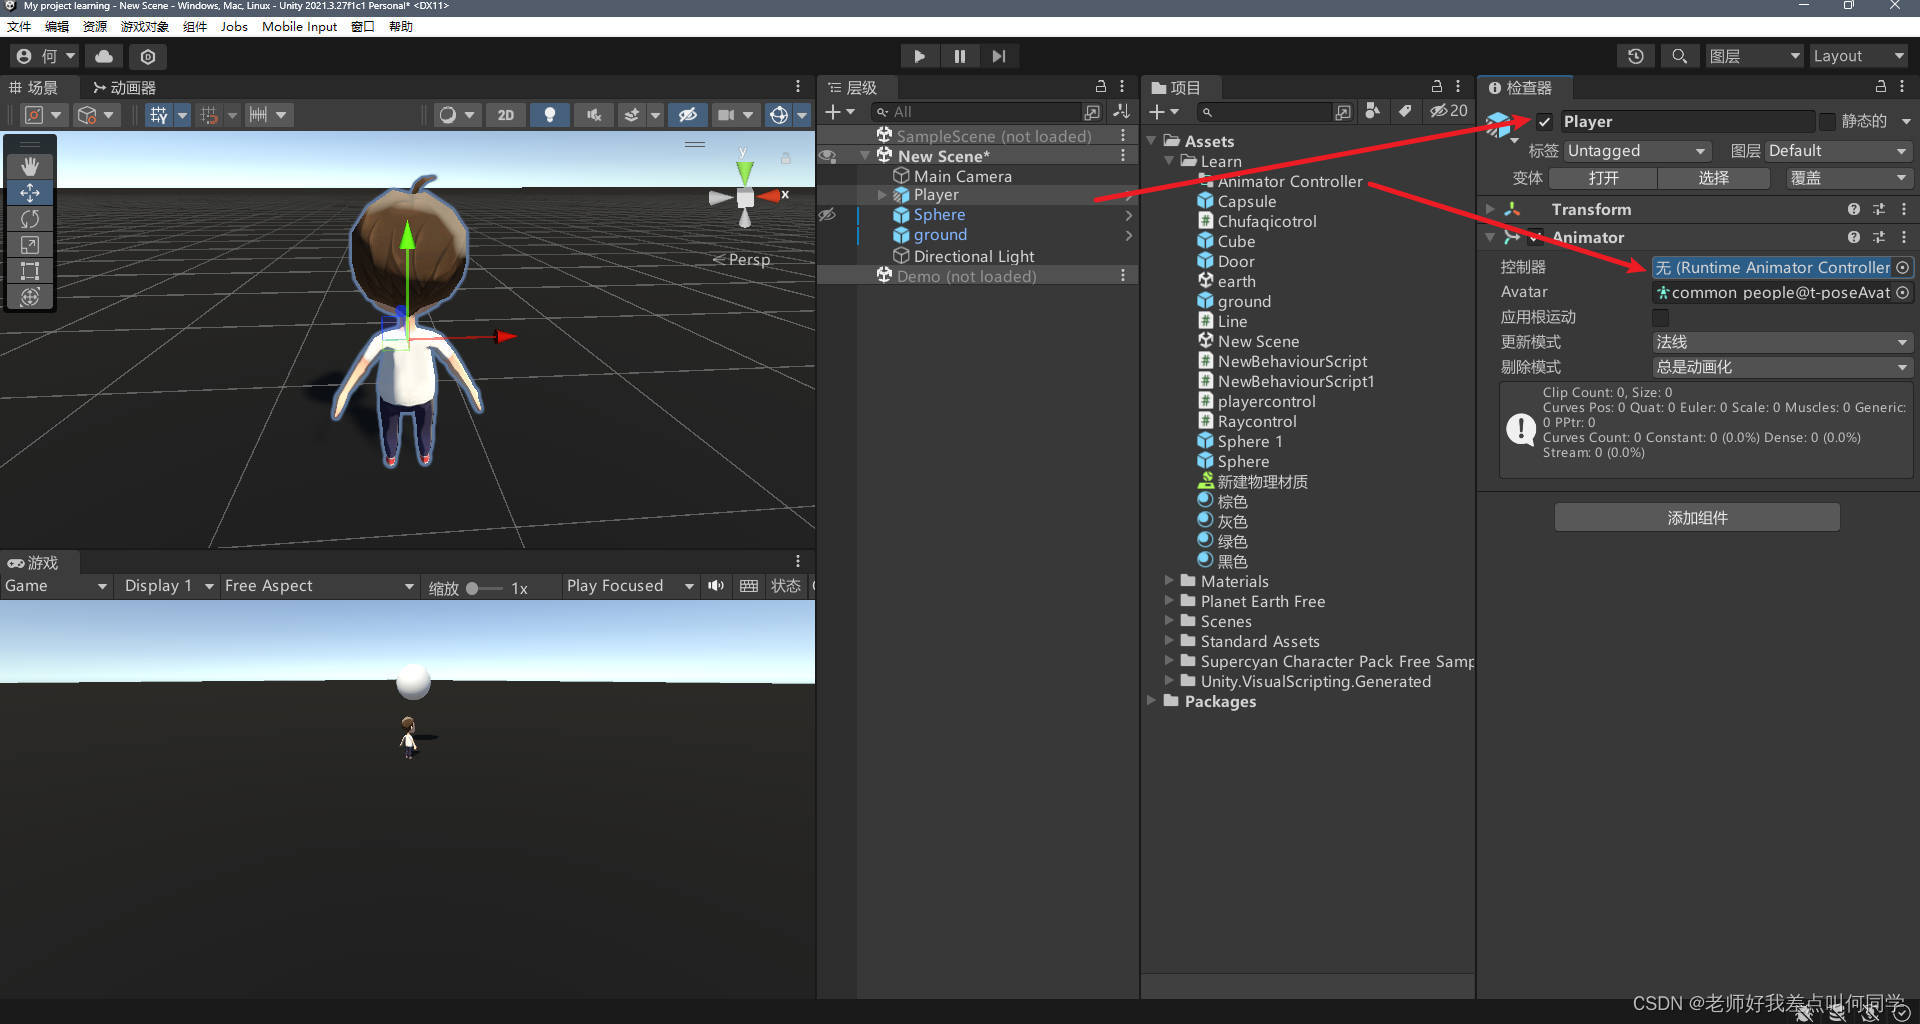1920x1024 pixels.
Task: Adjust the Game view scale slider
Action: click(485, 588)
